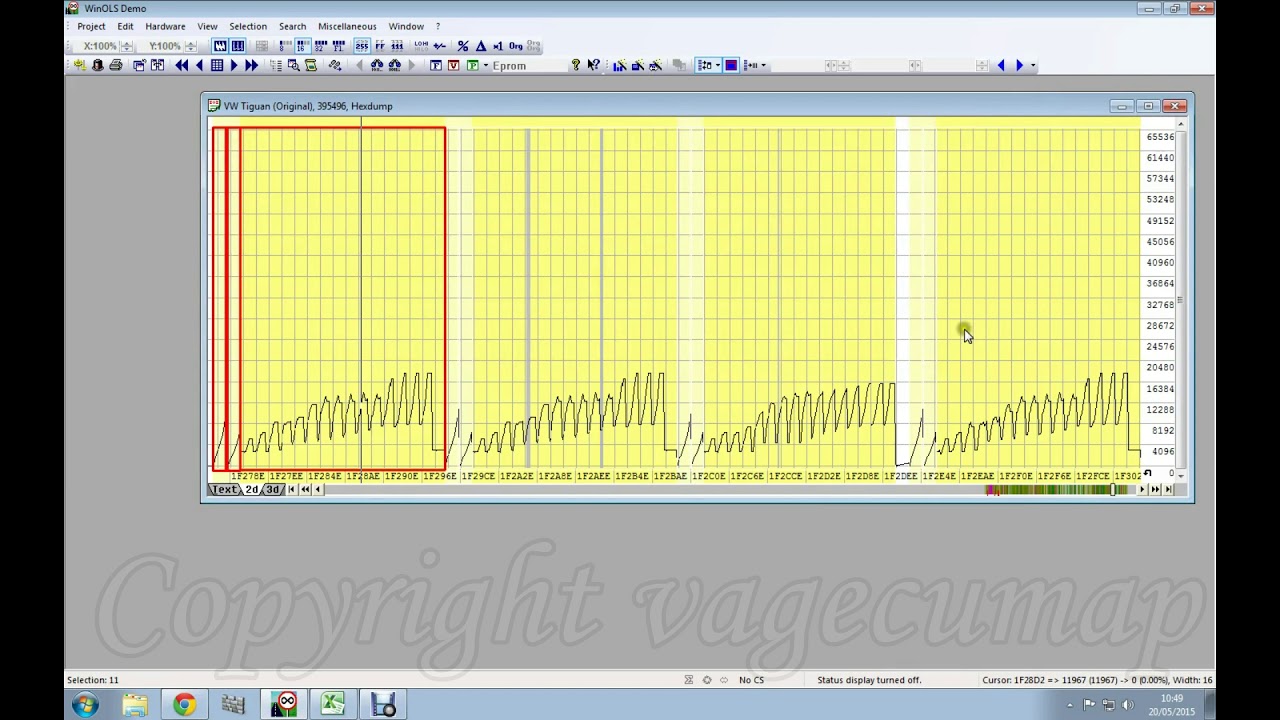
Task: Open the Window menu
Action: pyautogui.click(x=406, y=26)
